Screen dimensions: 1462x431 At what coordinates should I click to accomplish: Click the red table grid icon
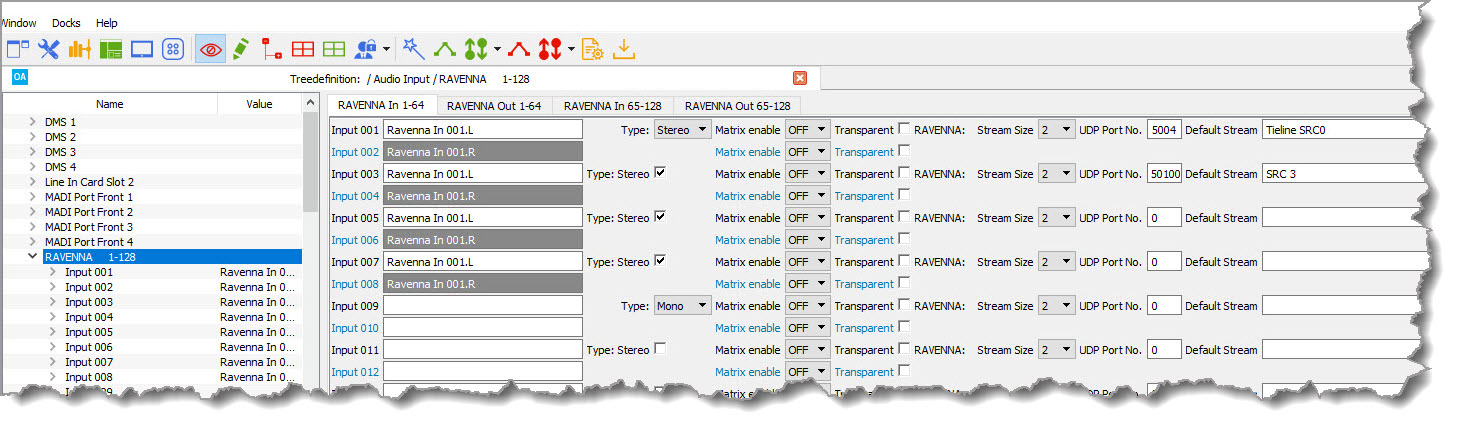(x=303, y=49)
